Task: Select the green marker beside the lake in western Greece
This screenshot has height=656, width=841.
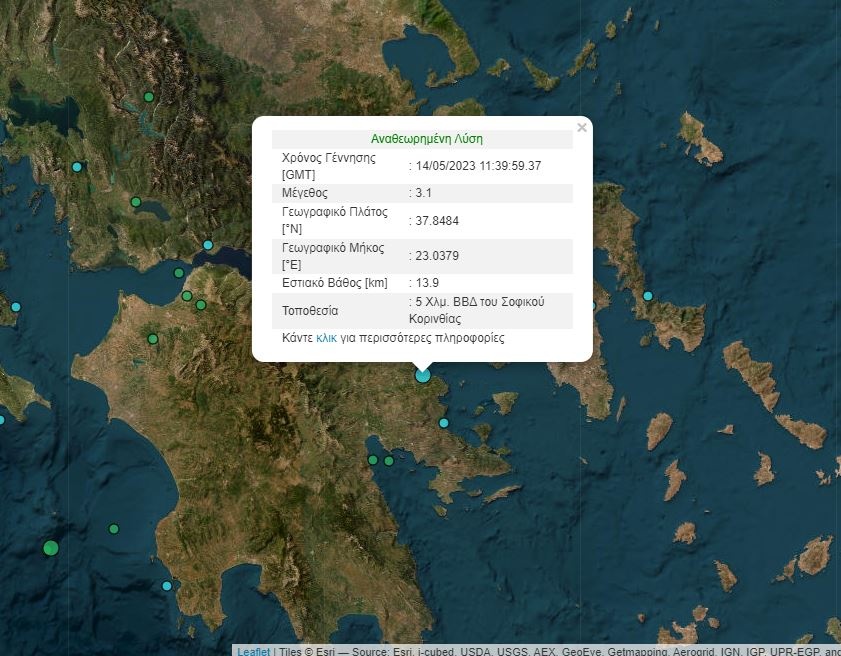Action: pos(136,202)
